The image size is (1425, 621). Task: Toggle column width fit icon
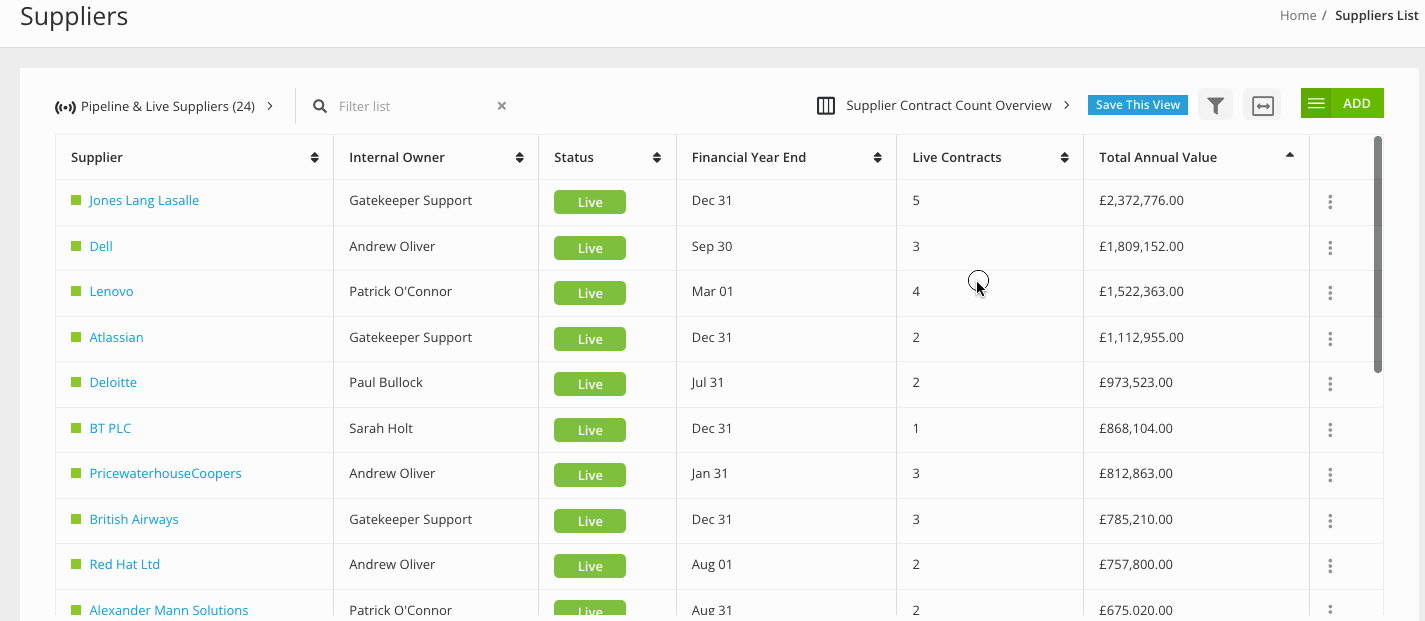(x=1262, y=105)
